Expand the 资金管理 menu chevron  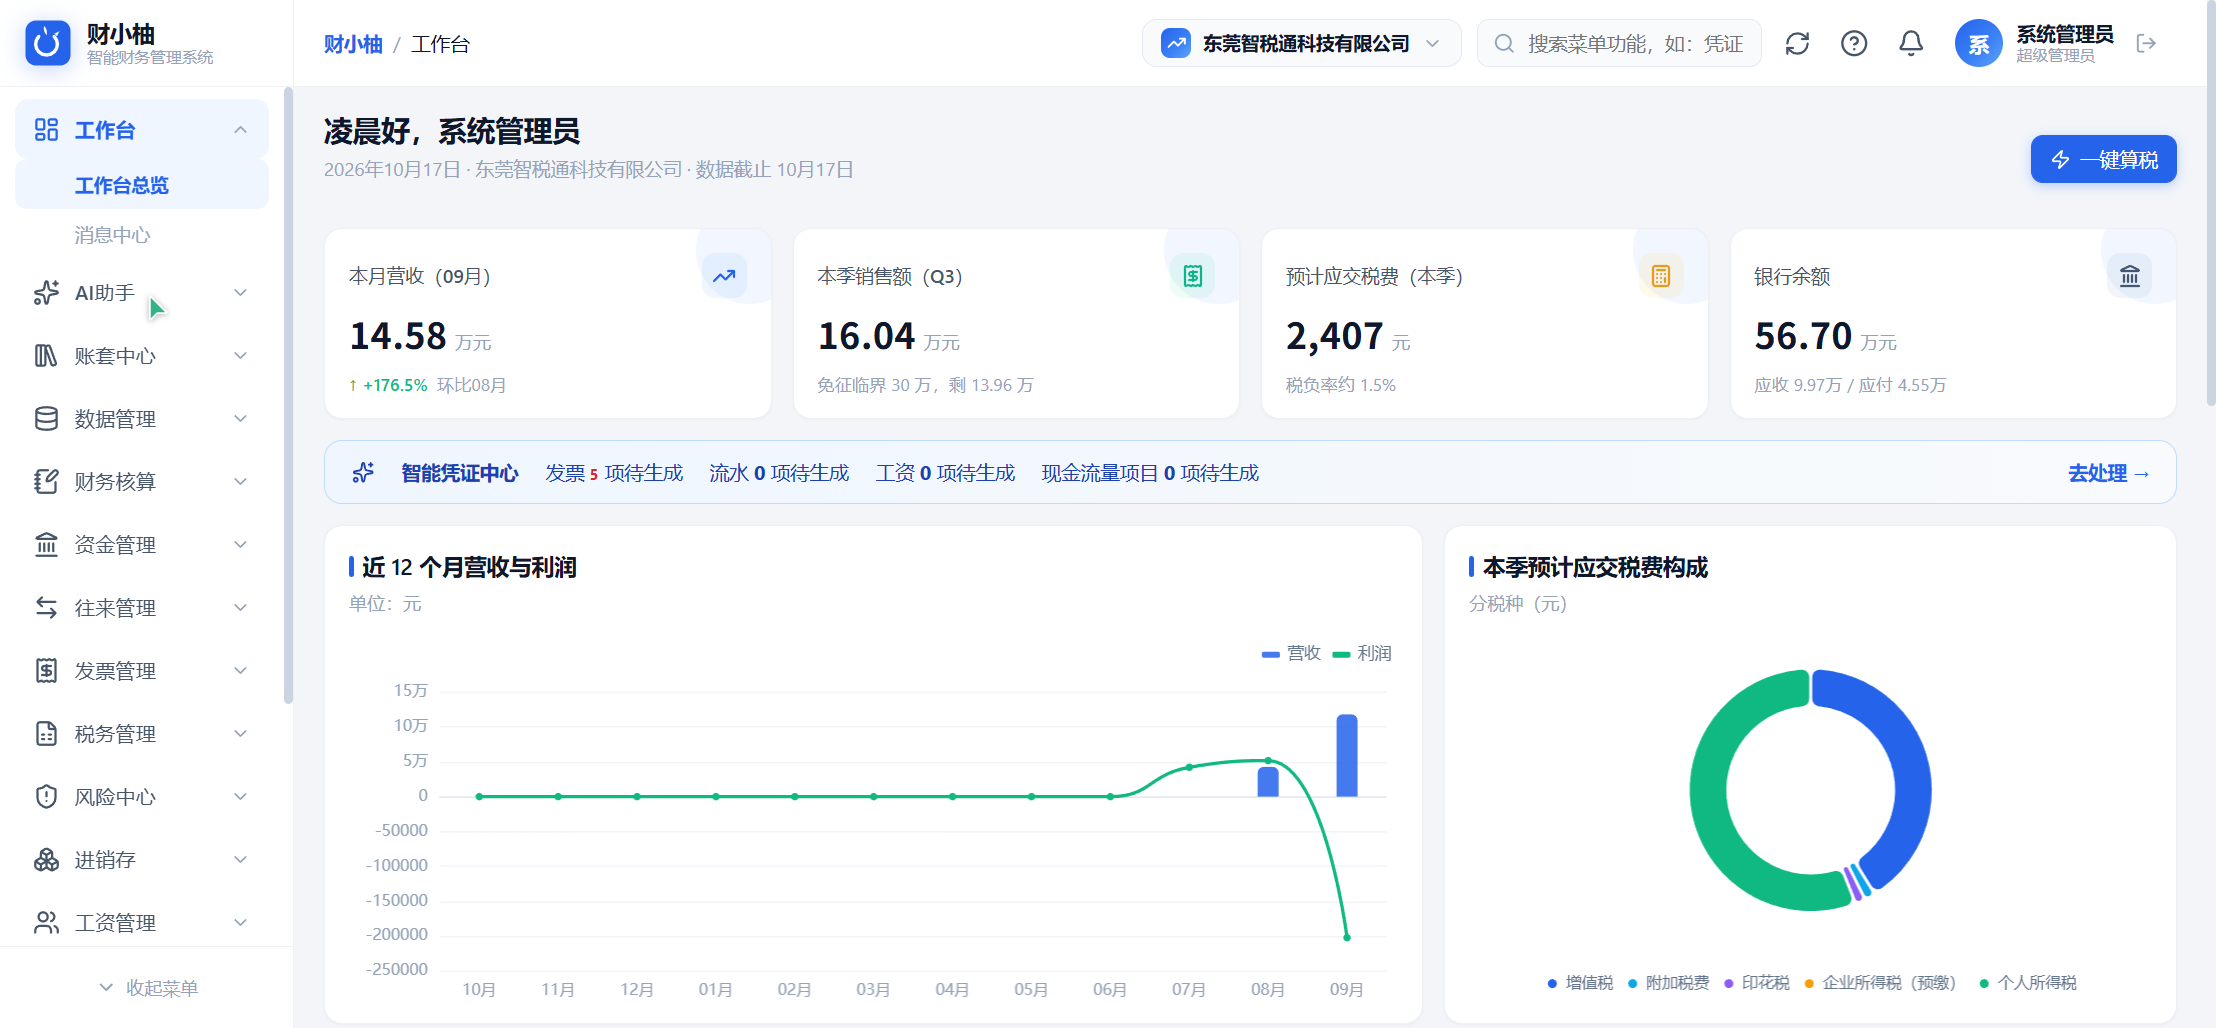tap(240, 545)
